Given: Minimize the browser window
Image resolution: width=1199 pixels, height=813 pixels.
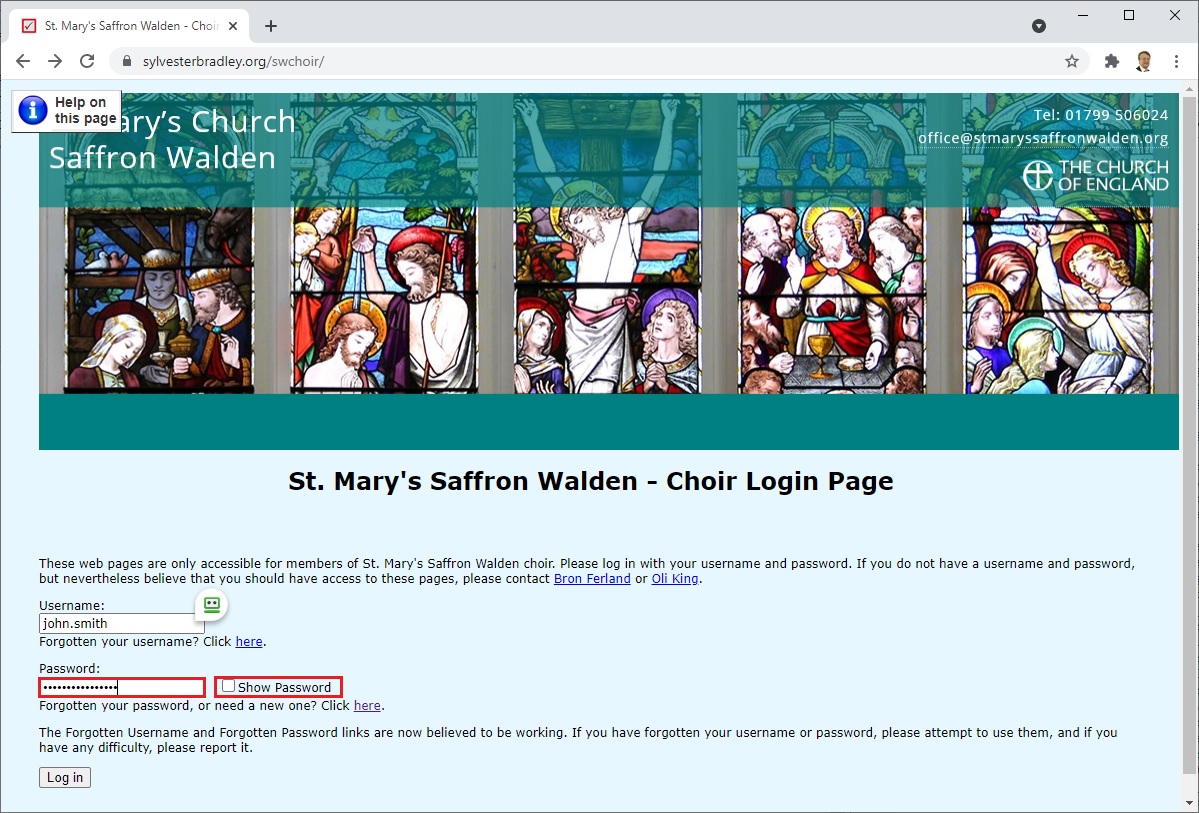Looking at the screenshot, I should [x=1083, y=15].
